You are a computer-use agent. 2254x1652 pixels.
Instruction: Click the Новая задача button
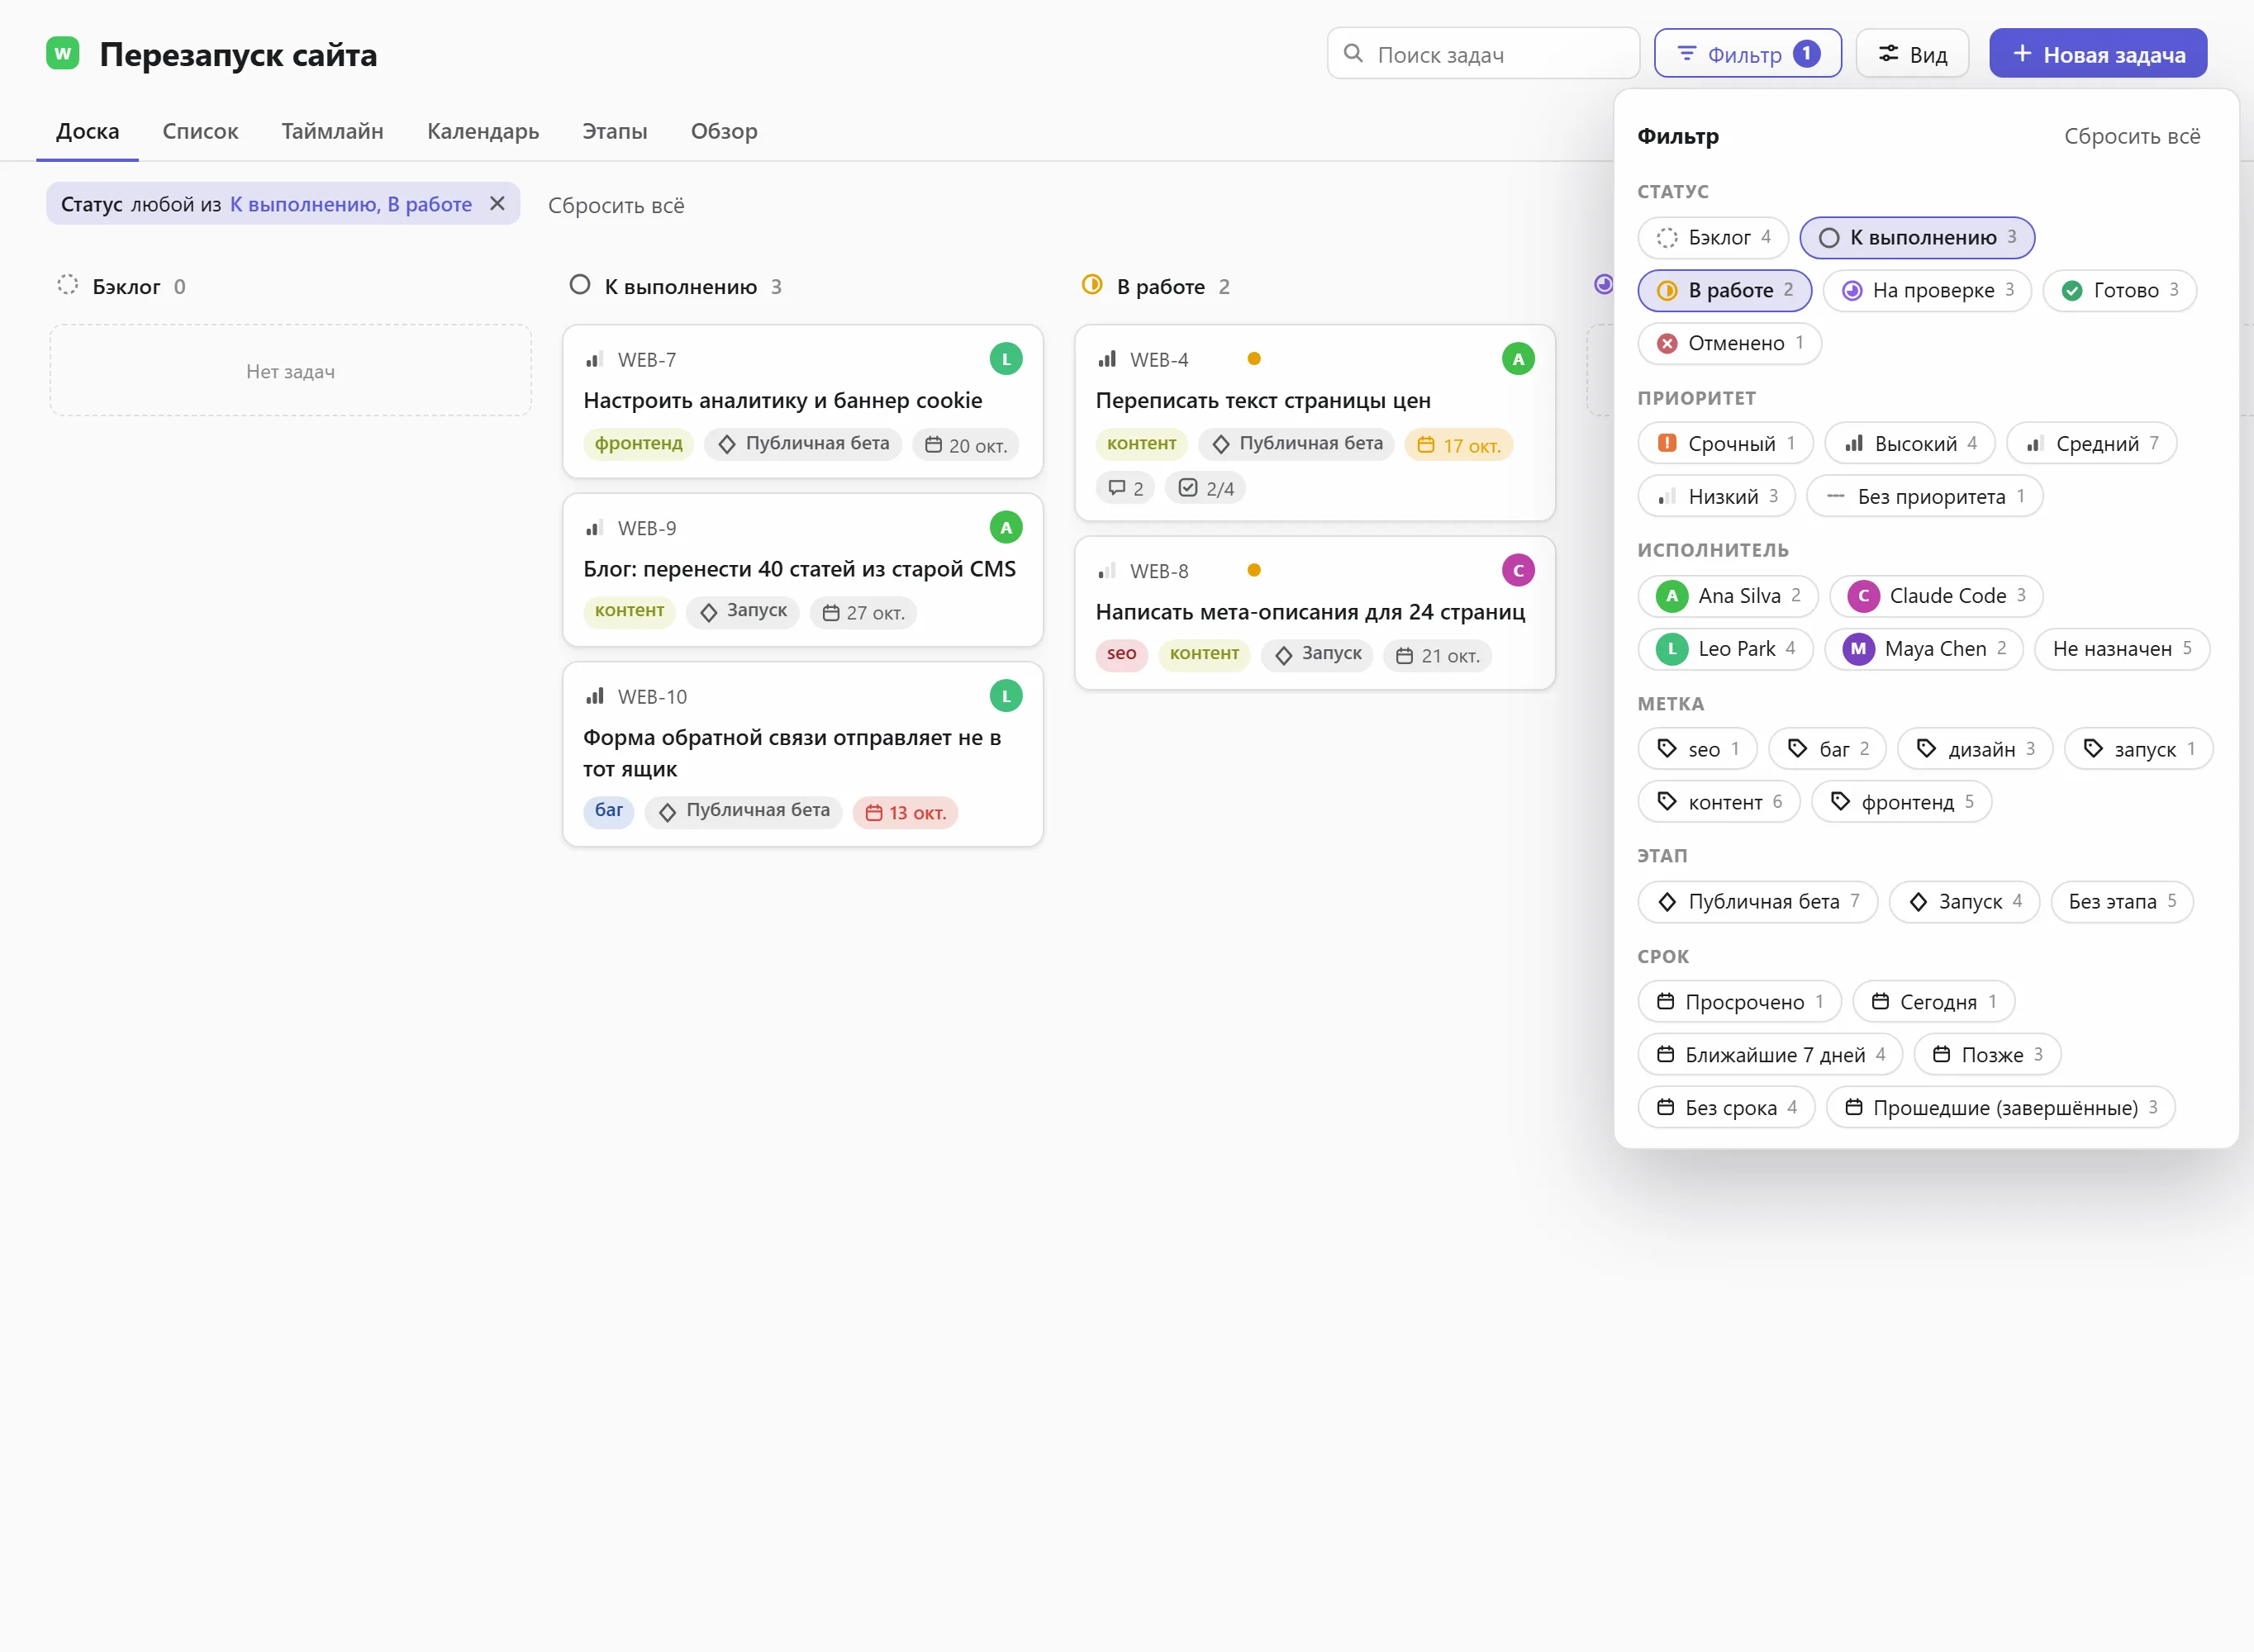tap(2098, 54)
